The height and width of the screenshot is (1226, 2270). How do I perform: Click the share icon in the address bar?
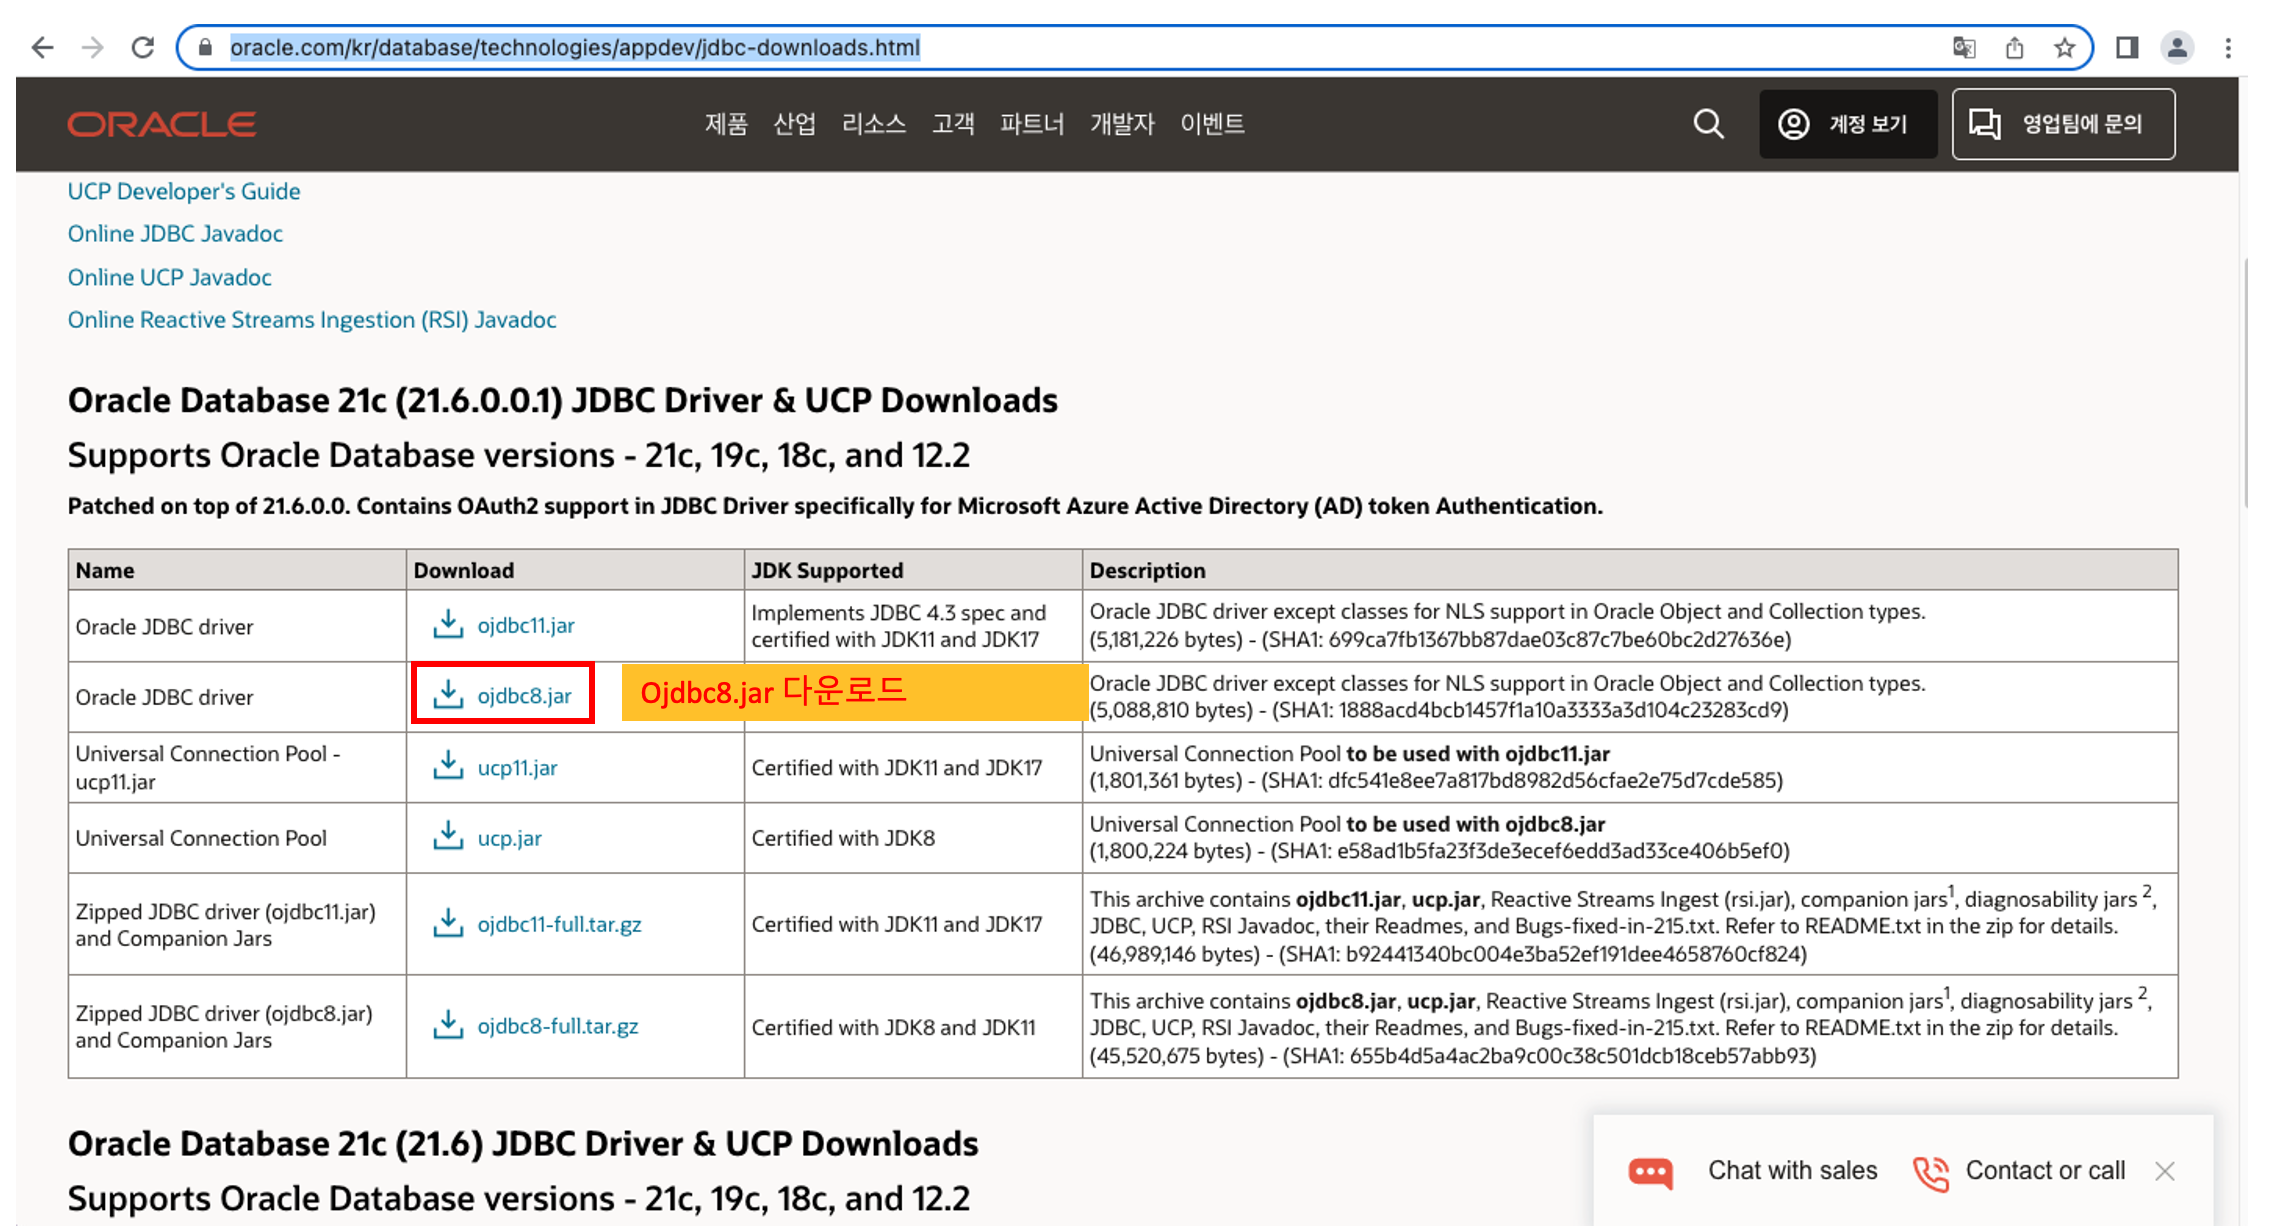click(x=2014, y=47)
